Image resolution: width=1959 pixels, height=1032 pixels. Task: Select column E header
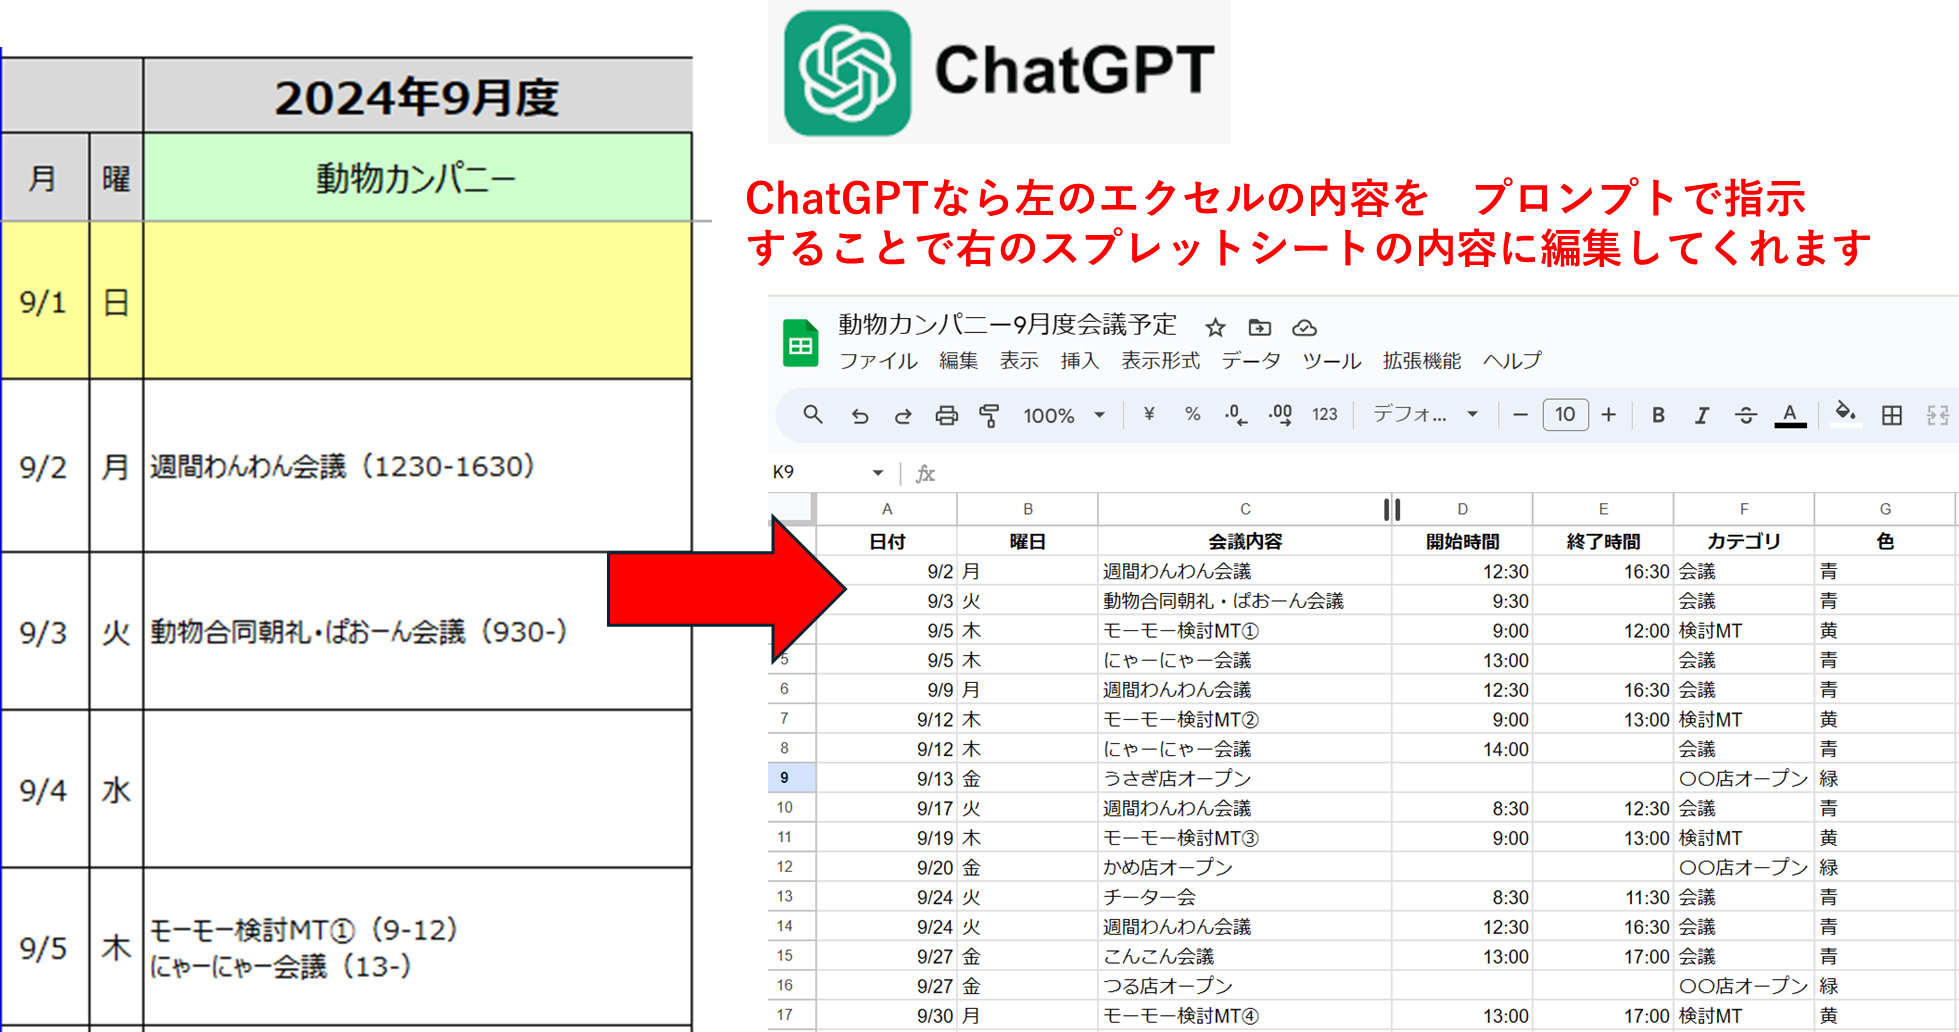(1603, 509)
